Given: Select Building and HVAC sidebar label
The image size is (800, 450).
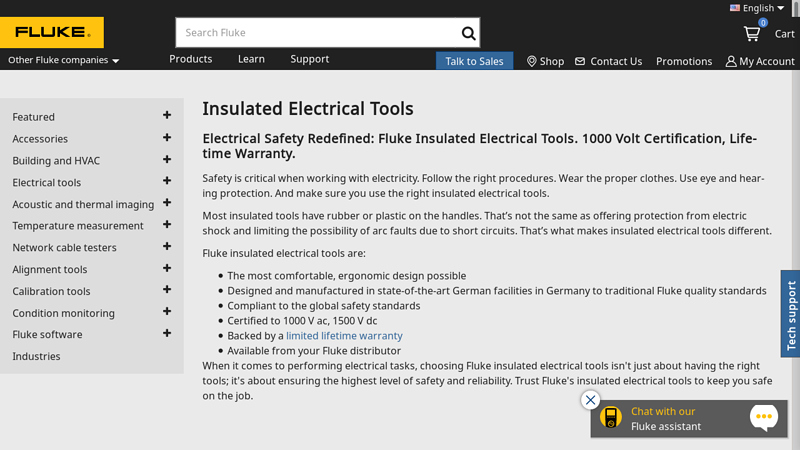Looking at the screenshot, I should [56, 161].
